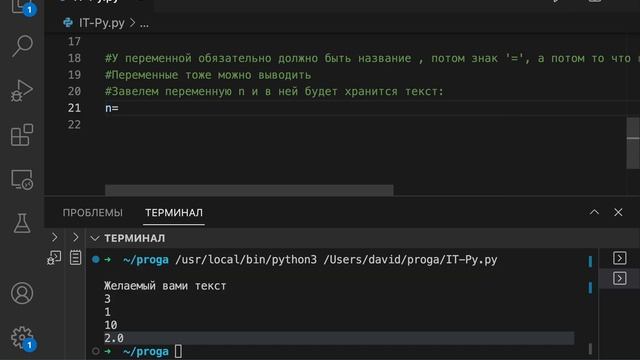Open the Search view
Screen dimensions: 640x360
pos(22,45)
